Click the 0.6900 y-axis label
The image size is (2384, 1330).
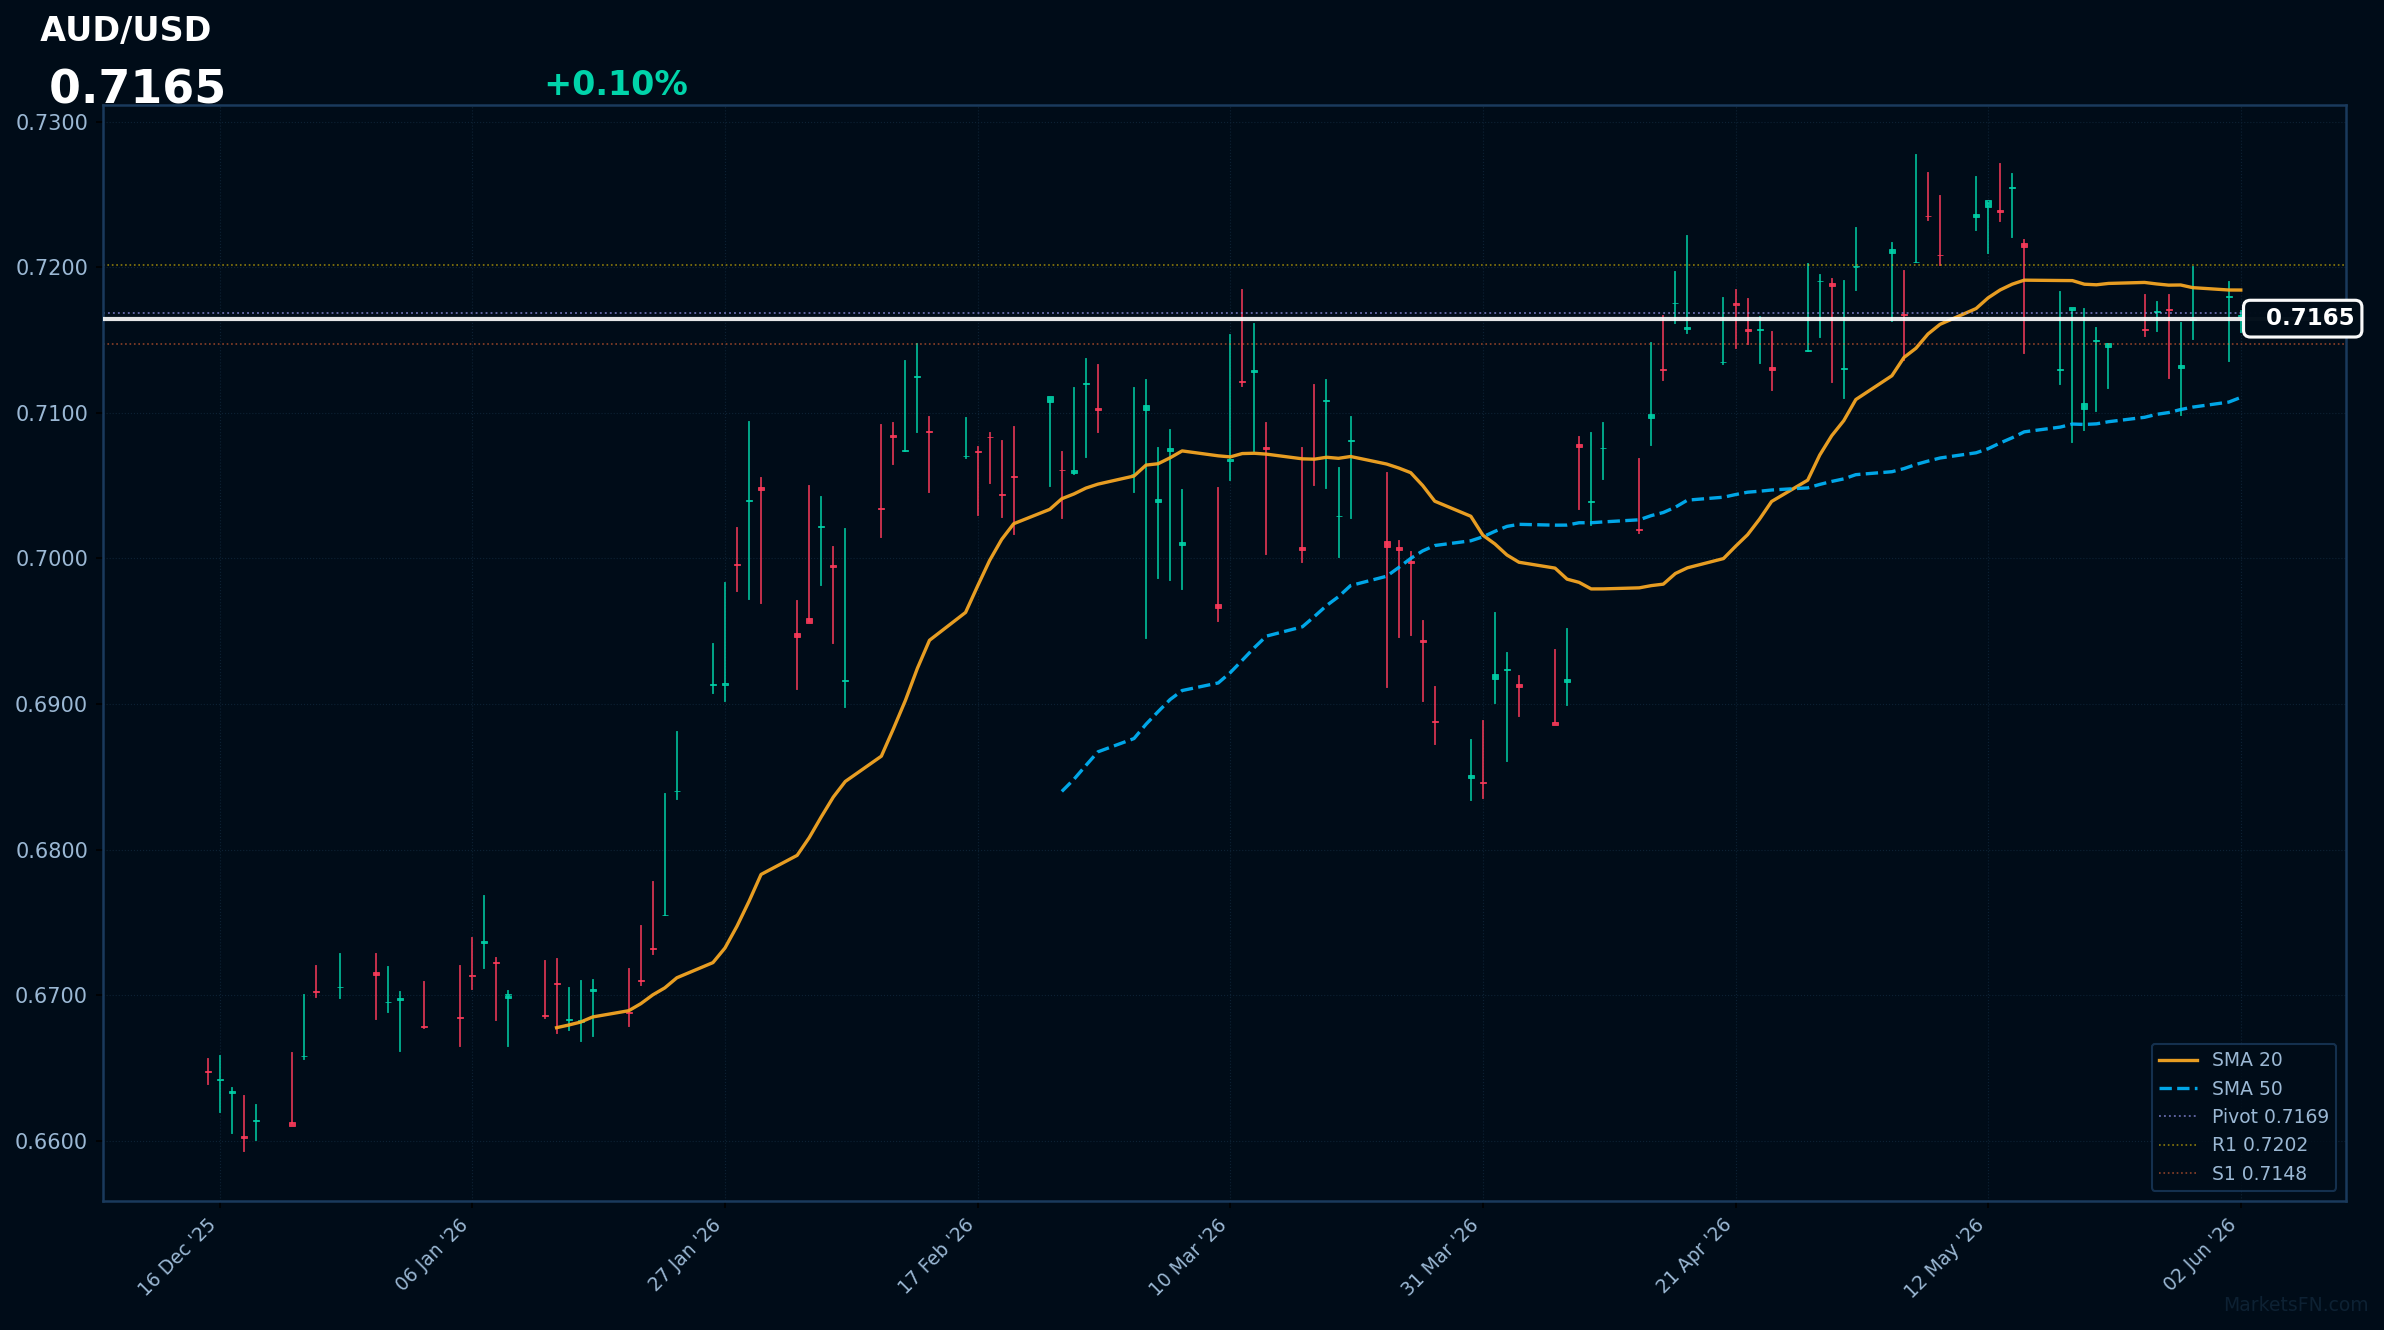point(52,705)
